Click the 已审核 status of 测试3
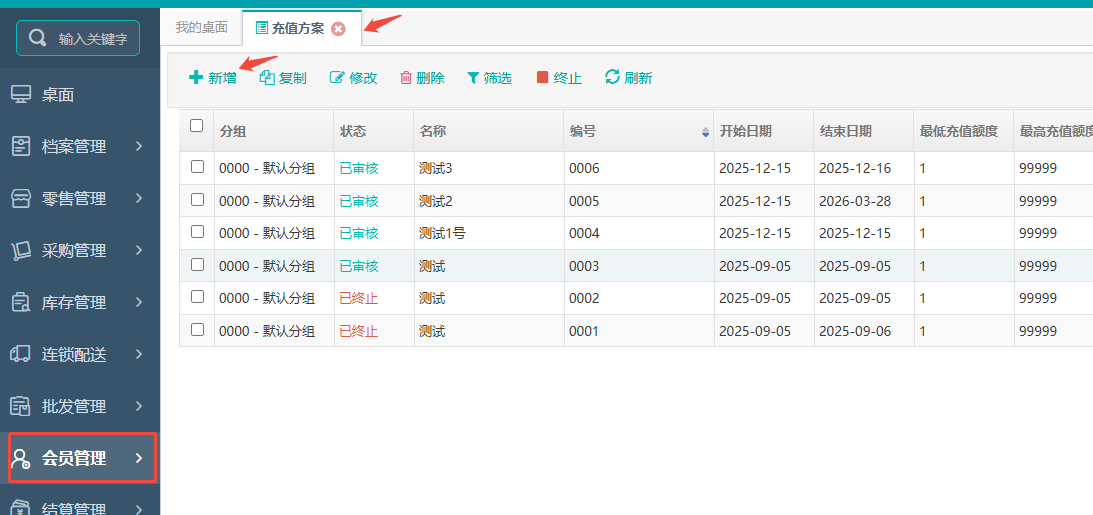Screen dimensions: 1093x515 pos(359,168)
